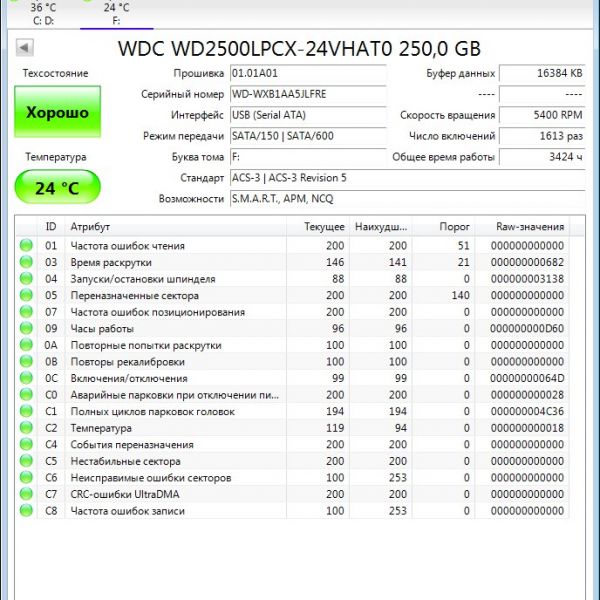Click the Хорошо health status button
Viewport: 600px width, 600px height.
[57, 112]
